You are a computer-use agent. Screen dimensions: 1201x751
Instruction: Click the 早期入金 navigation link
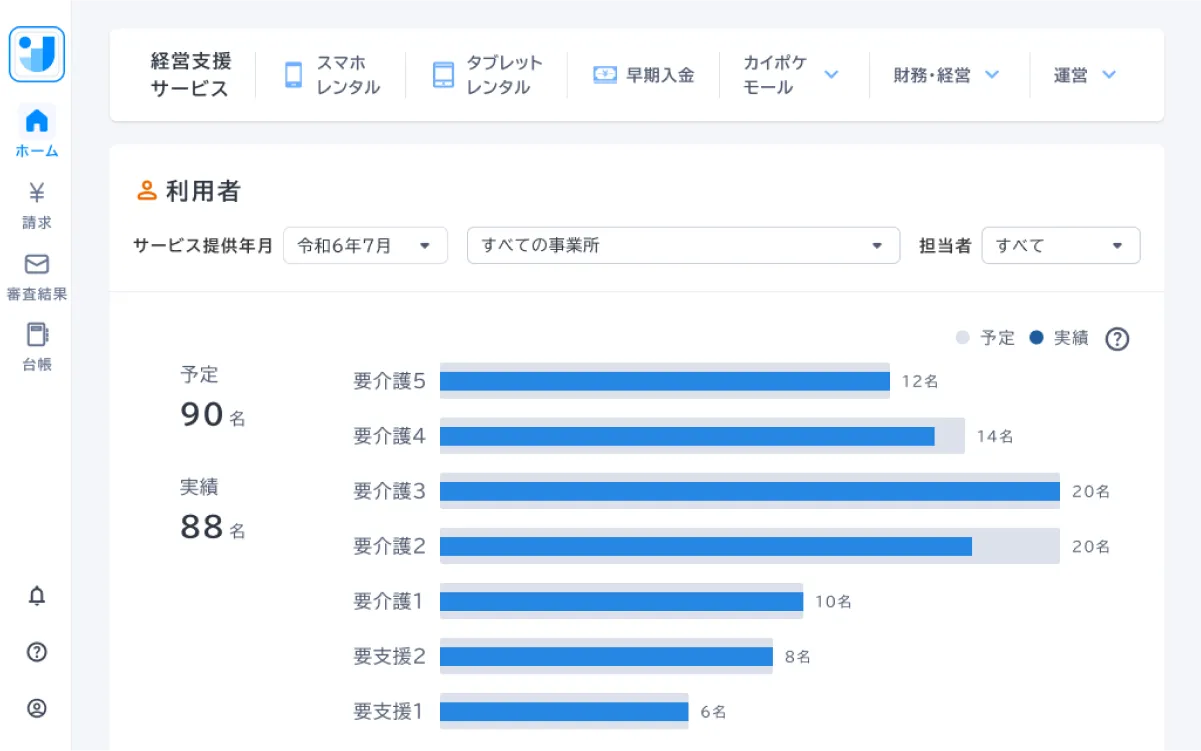coord(644,74)
